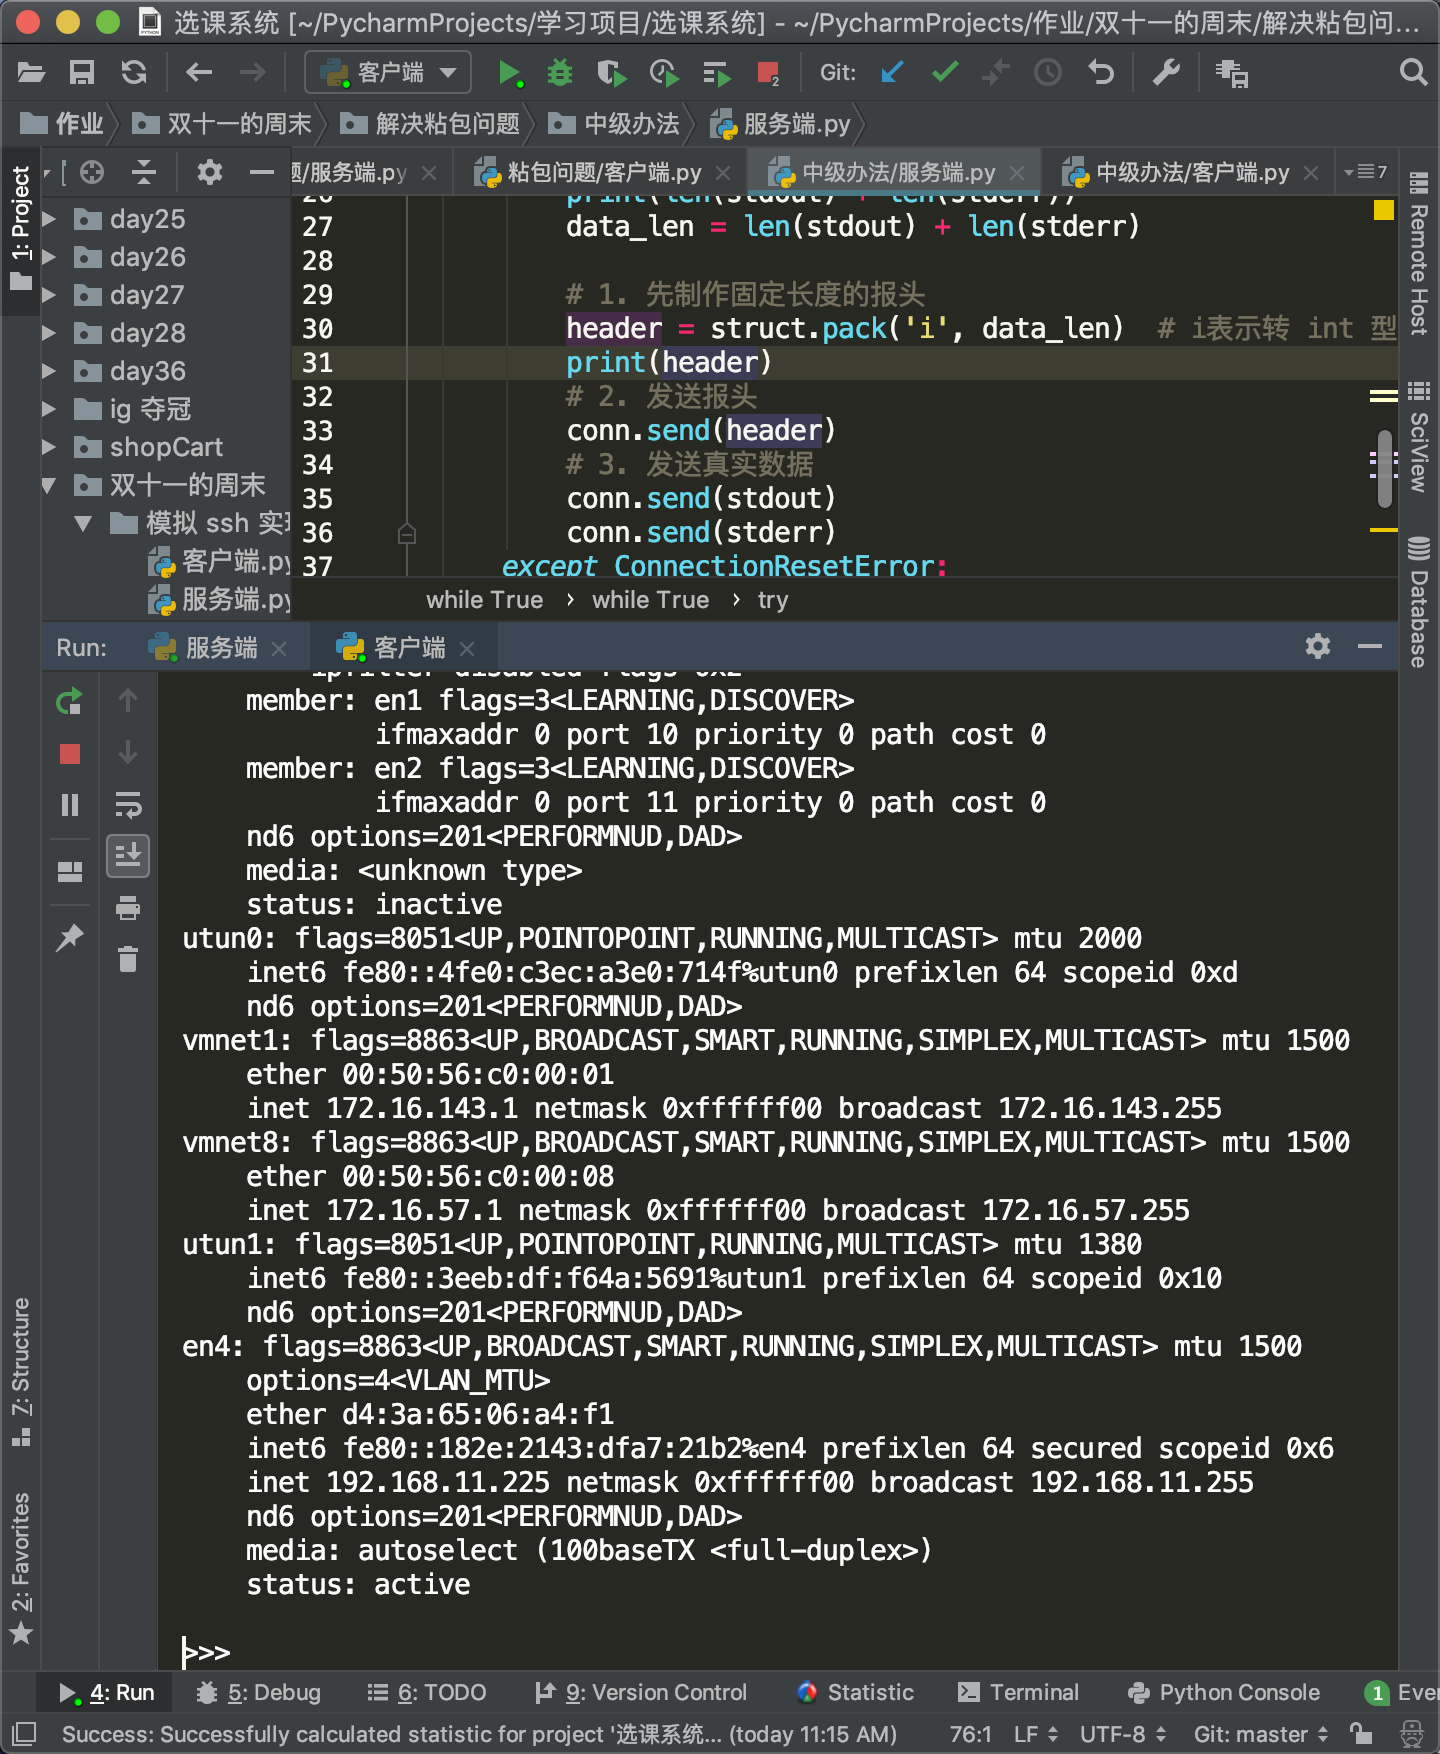Click the red Stop button in toolbar
Viewport: 1440px width, 1754px height.
[768, 73]
